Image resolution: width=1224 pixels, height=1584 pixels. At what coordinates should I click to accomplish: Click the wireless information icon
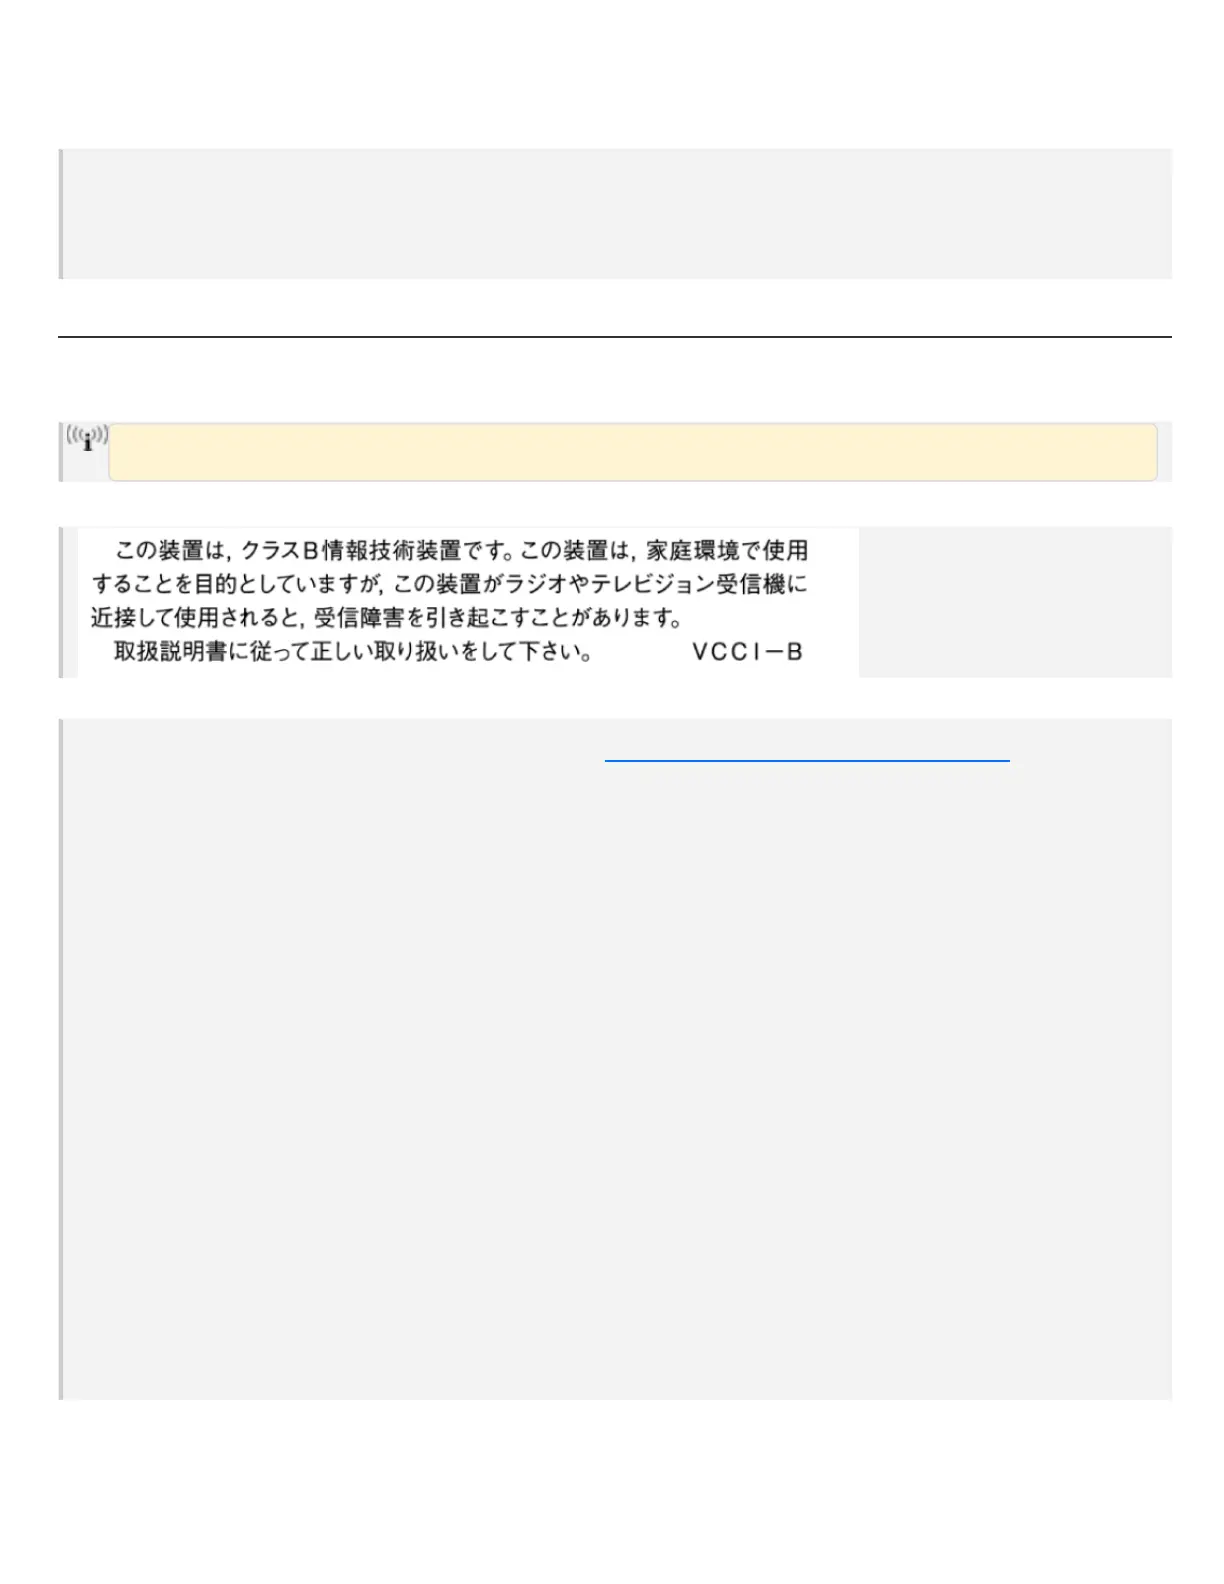click(87, 438)
